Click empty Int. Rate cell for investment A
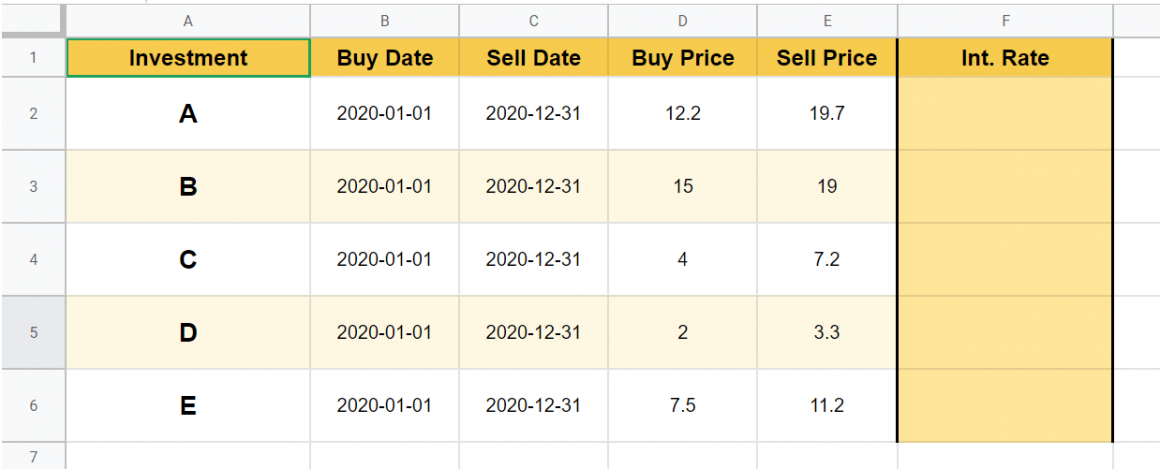 (x=1005, y=113)
